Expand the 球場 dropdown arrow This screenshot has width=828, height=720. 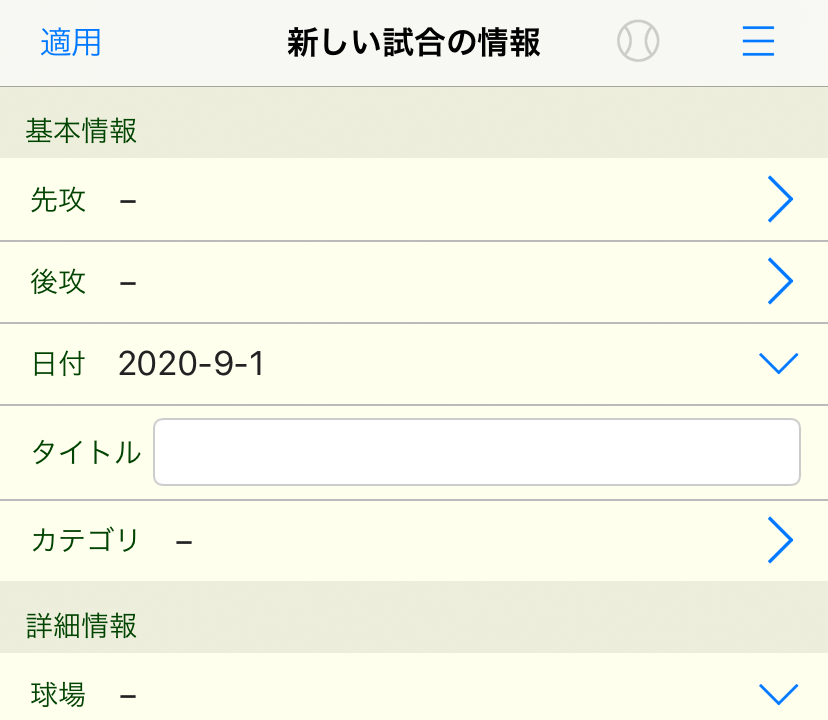tap(779, 694)
